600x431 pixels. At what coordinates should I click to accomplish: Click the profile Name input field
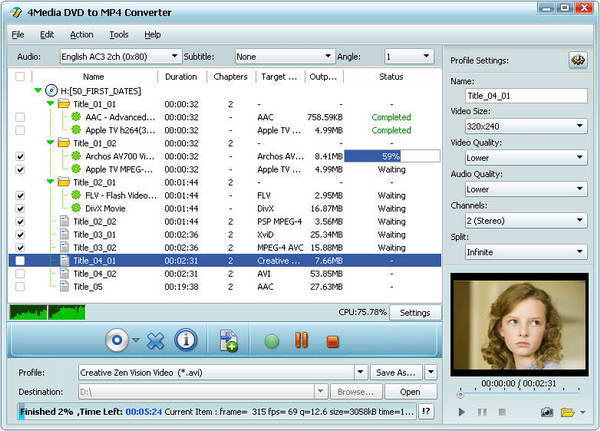point(526,96)
